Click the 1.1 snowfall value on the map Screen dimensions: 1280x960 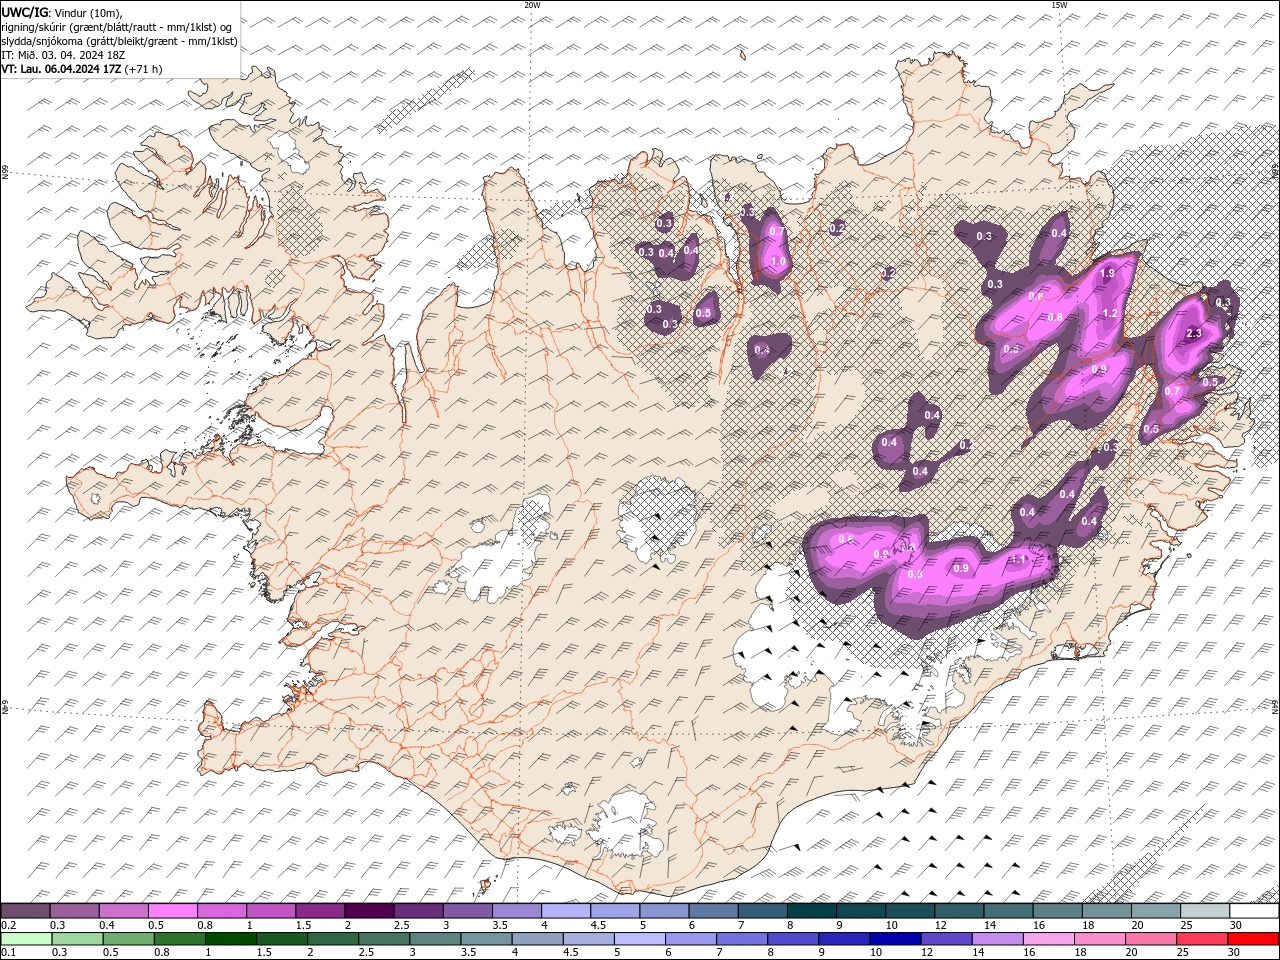point(1019,559)
